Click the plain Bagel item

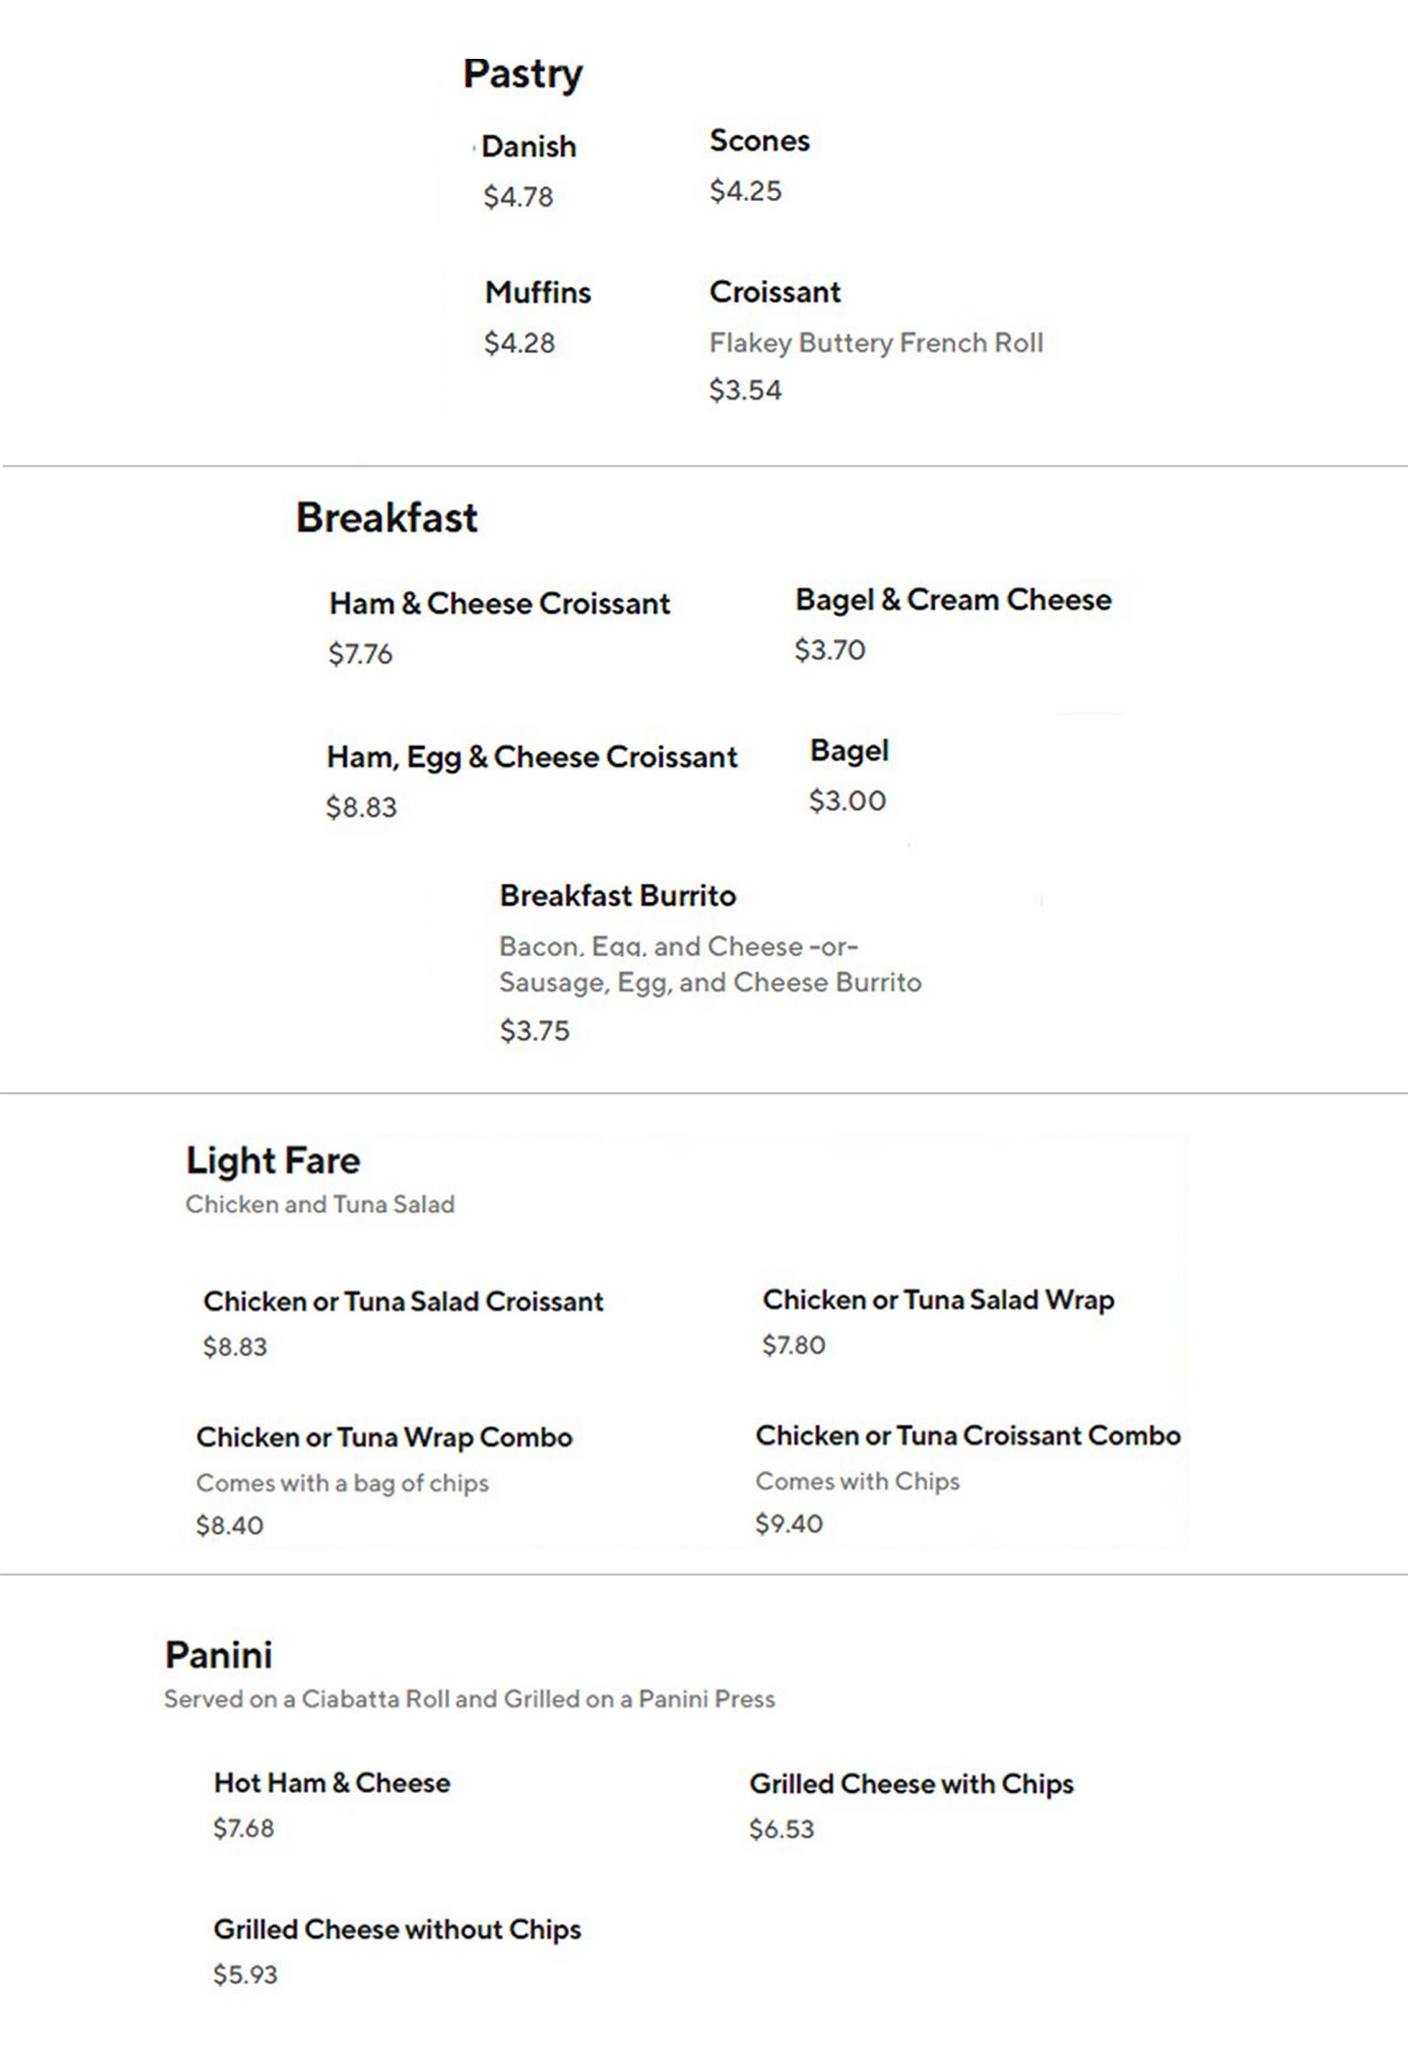[x=849, y=751]
